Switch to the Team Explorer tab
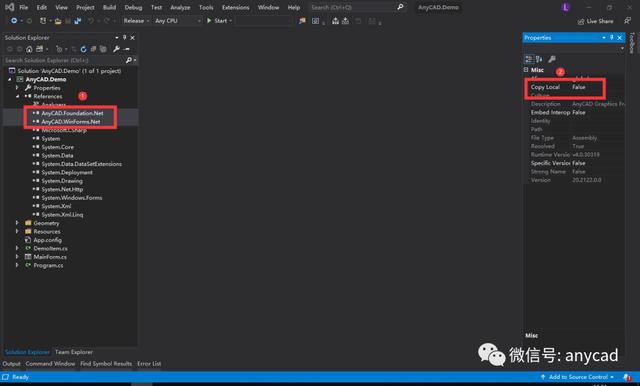 pos(74,352)
